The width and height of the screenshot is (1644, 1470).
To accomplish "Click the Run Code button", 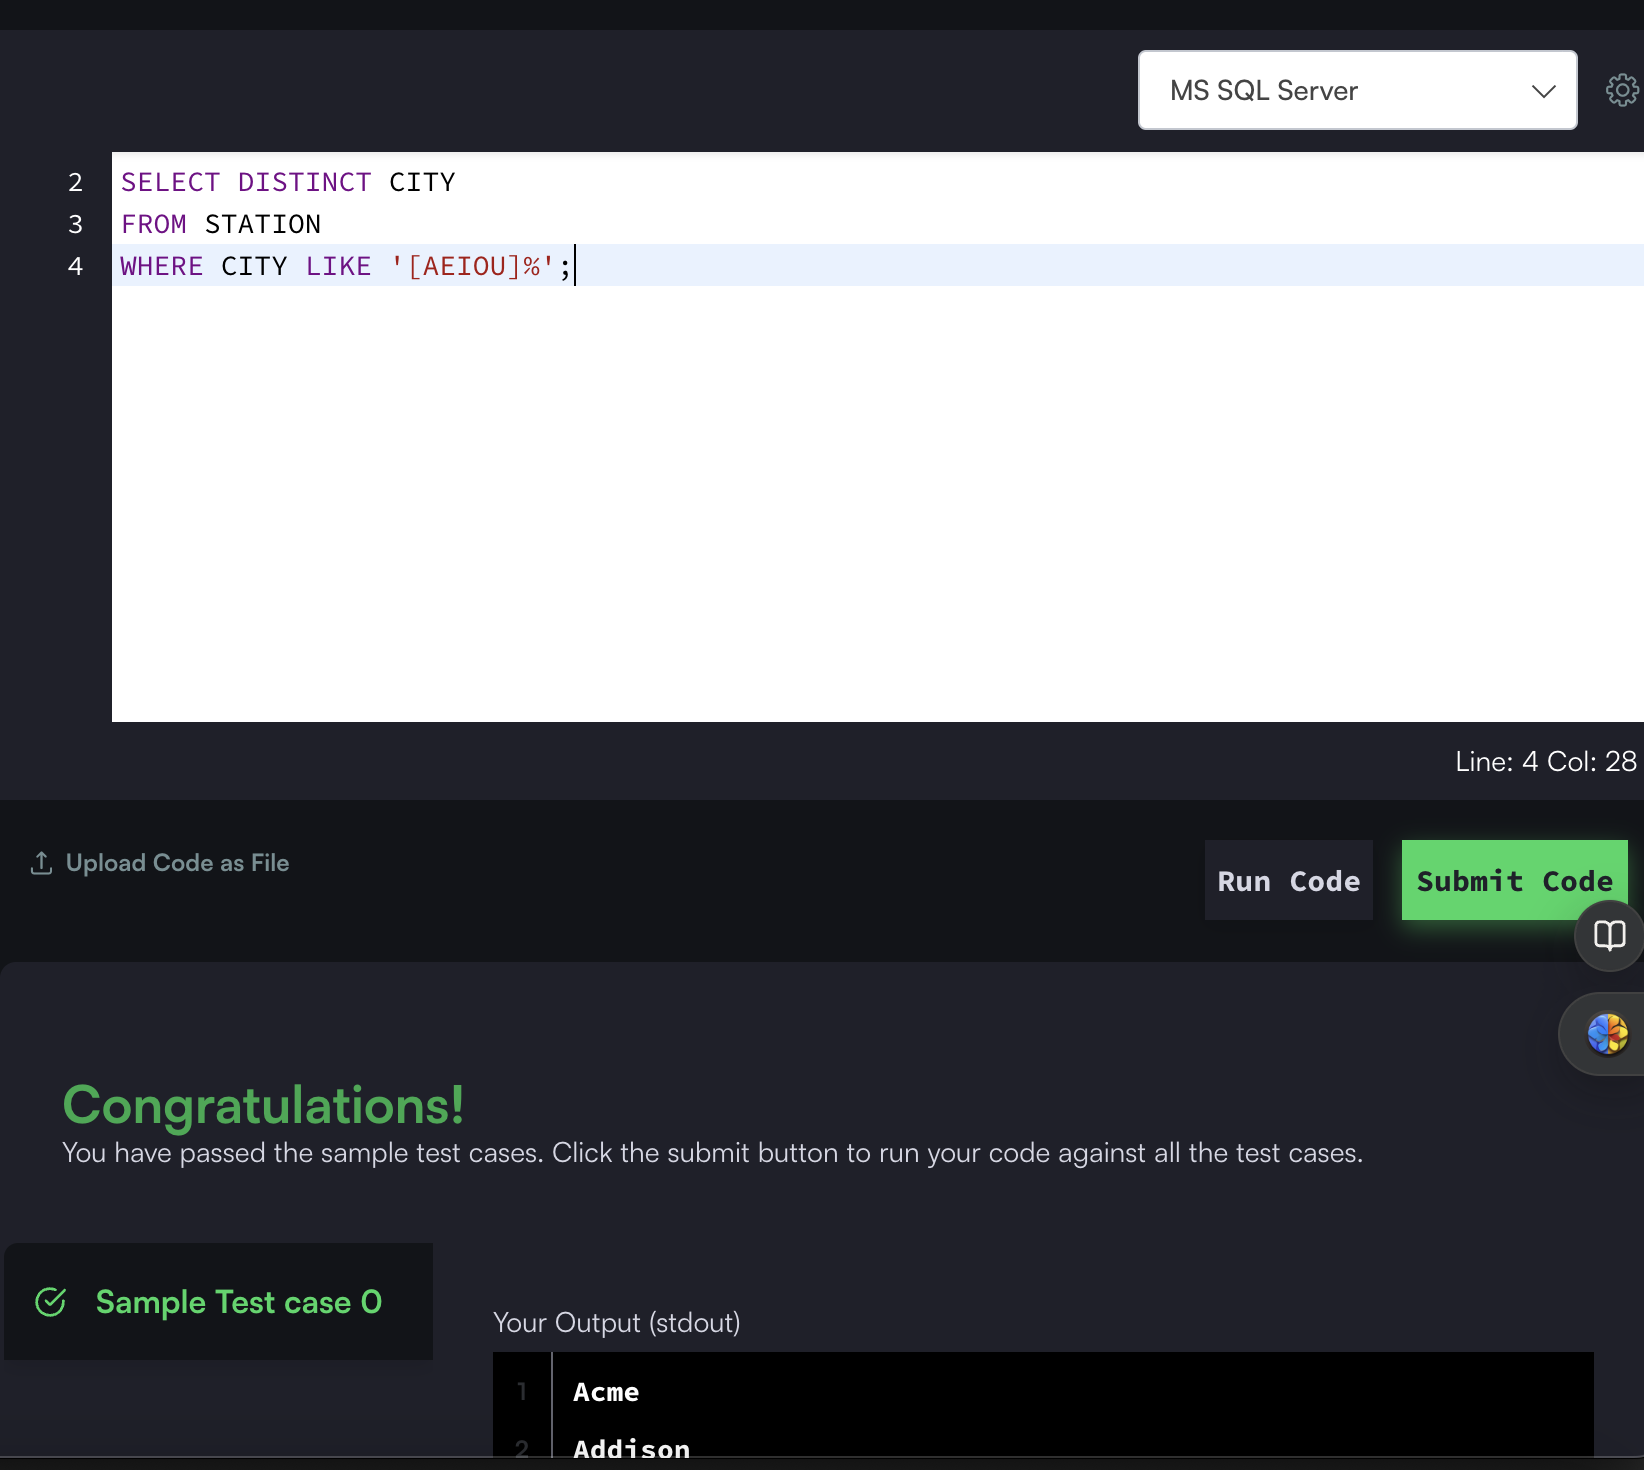I will [1288, 881].
